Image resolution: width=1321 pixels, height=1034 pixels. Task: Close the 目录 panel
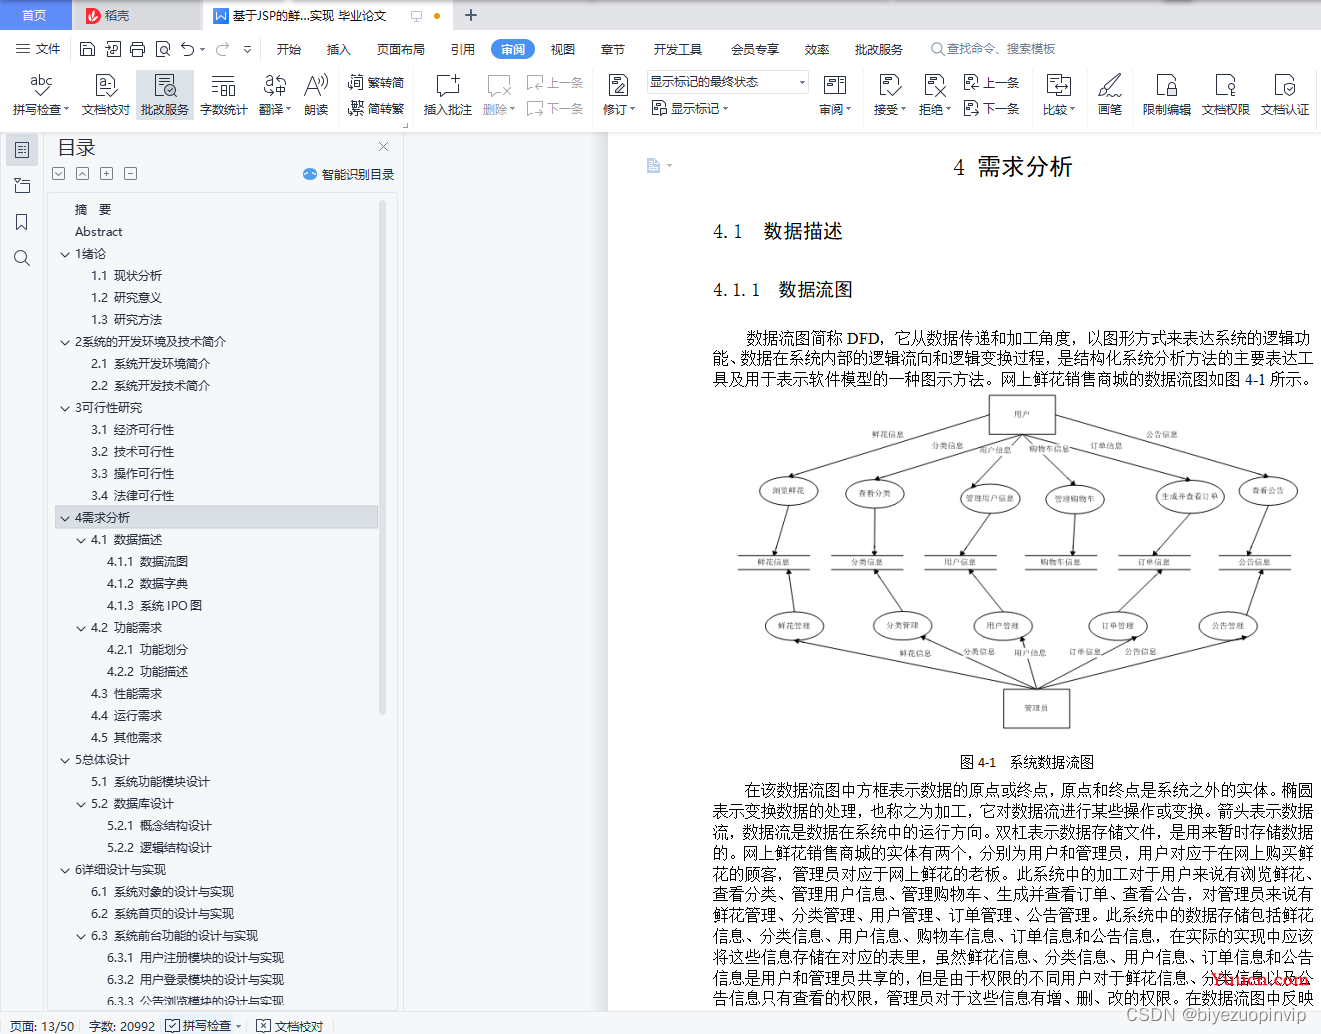click(x=383, y=147)
